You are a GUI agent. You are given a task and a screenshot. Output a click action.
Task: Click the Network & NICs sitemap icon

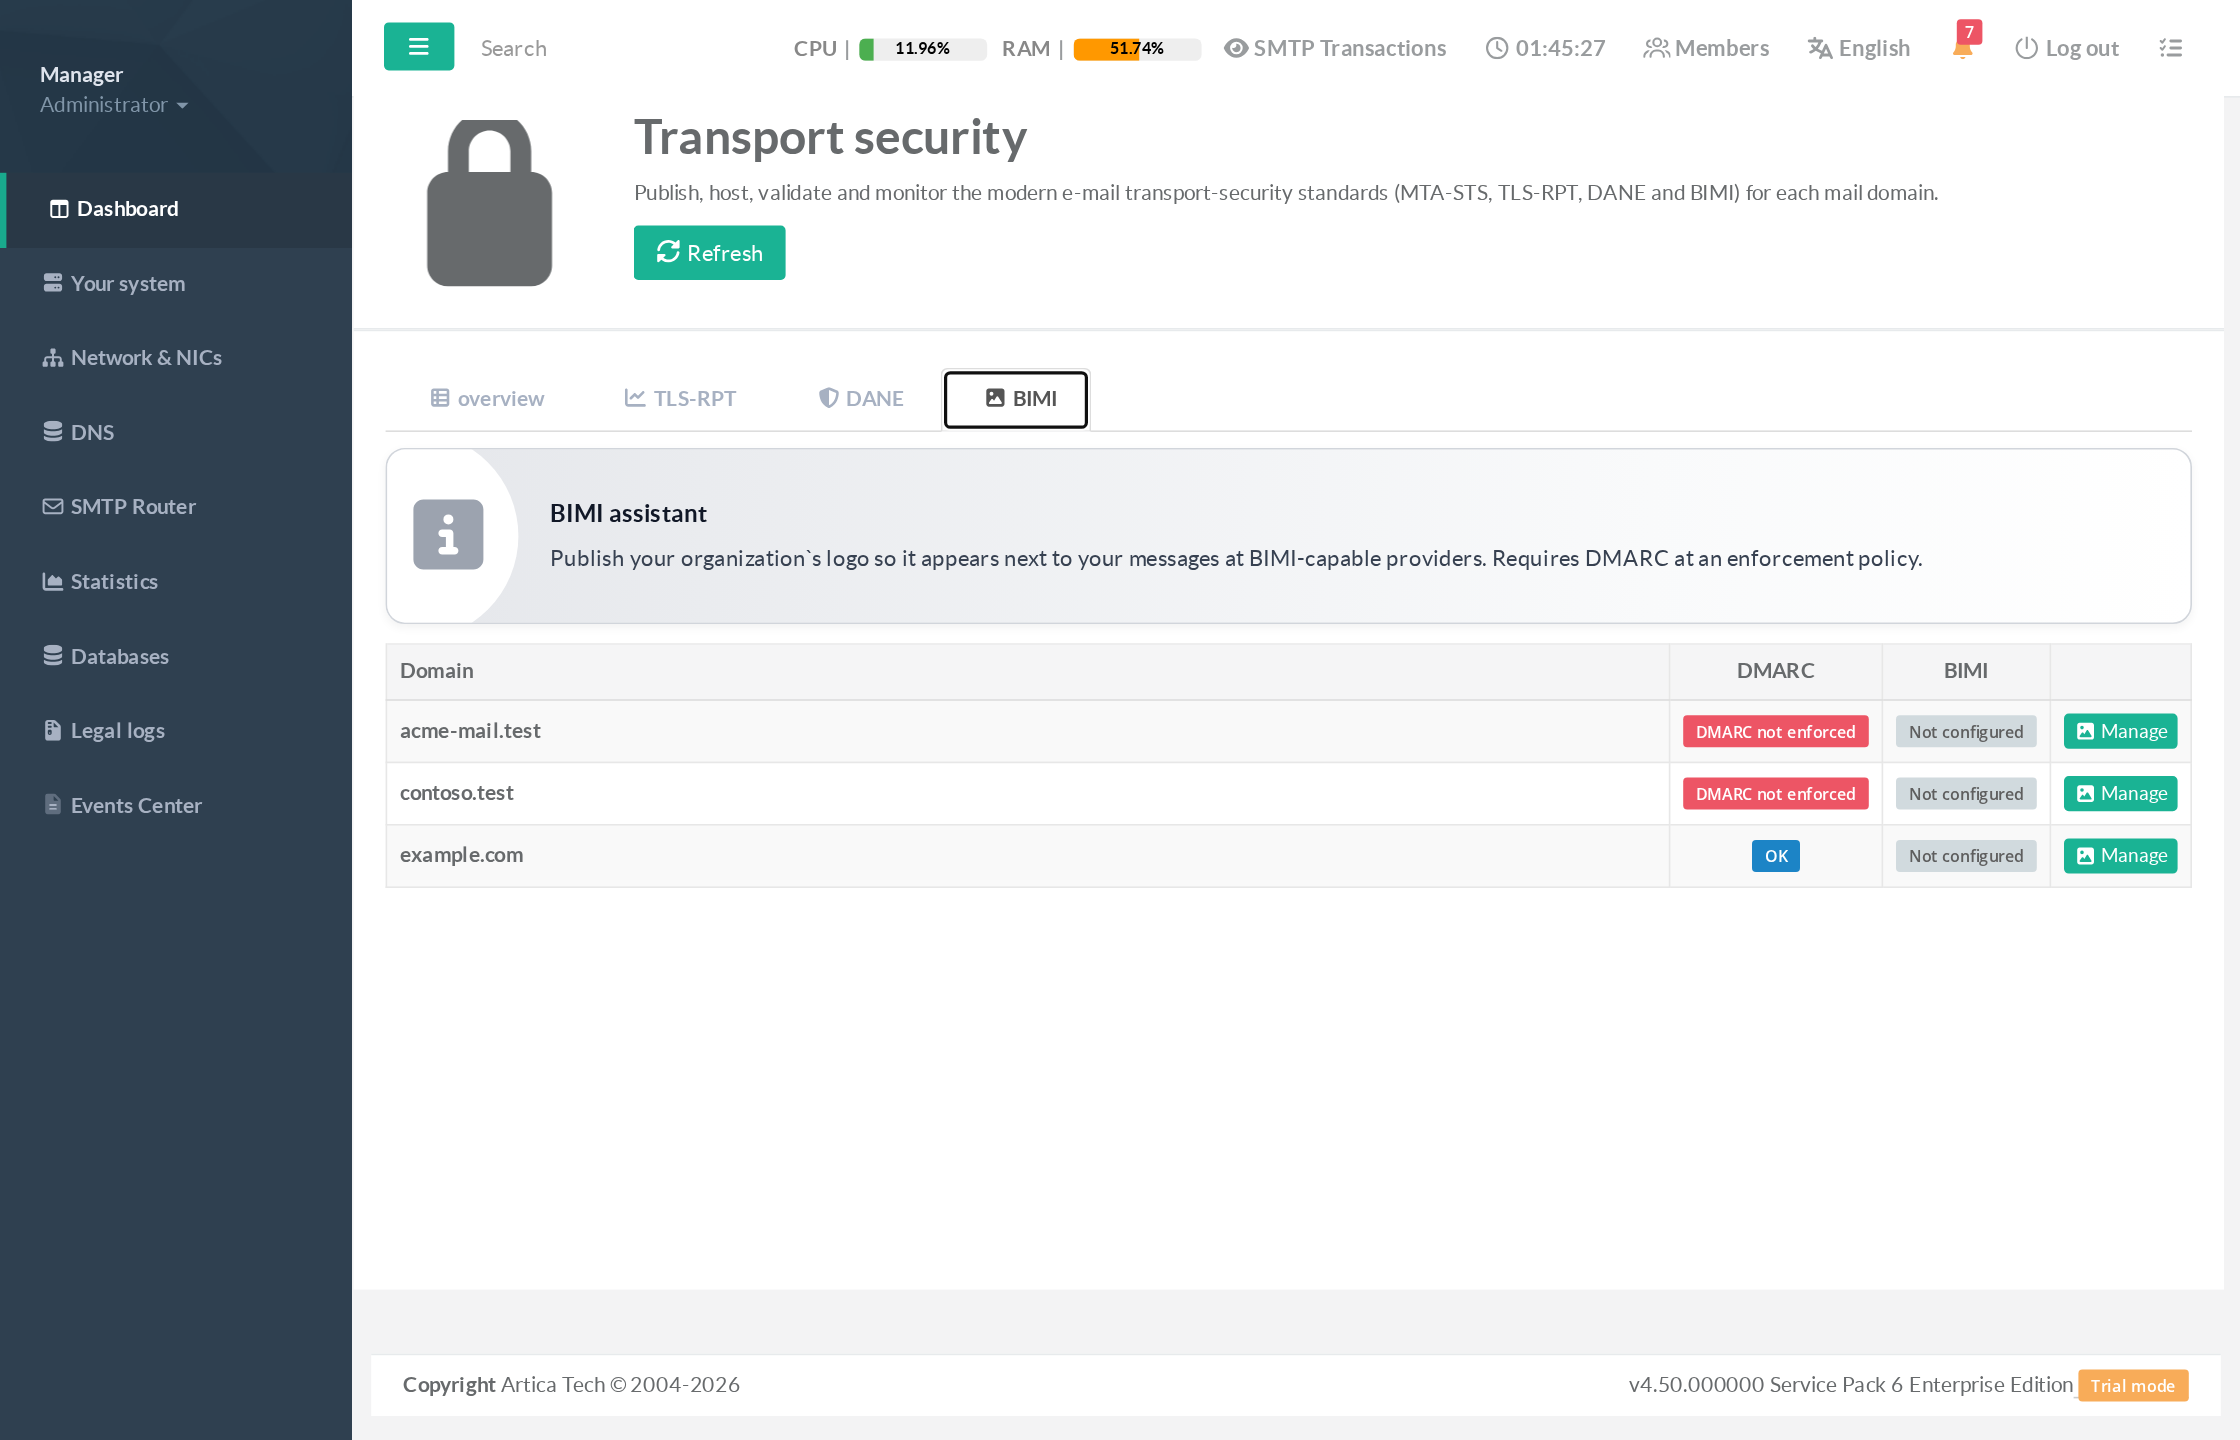(53, 358)
